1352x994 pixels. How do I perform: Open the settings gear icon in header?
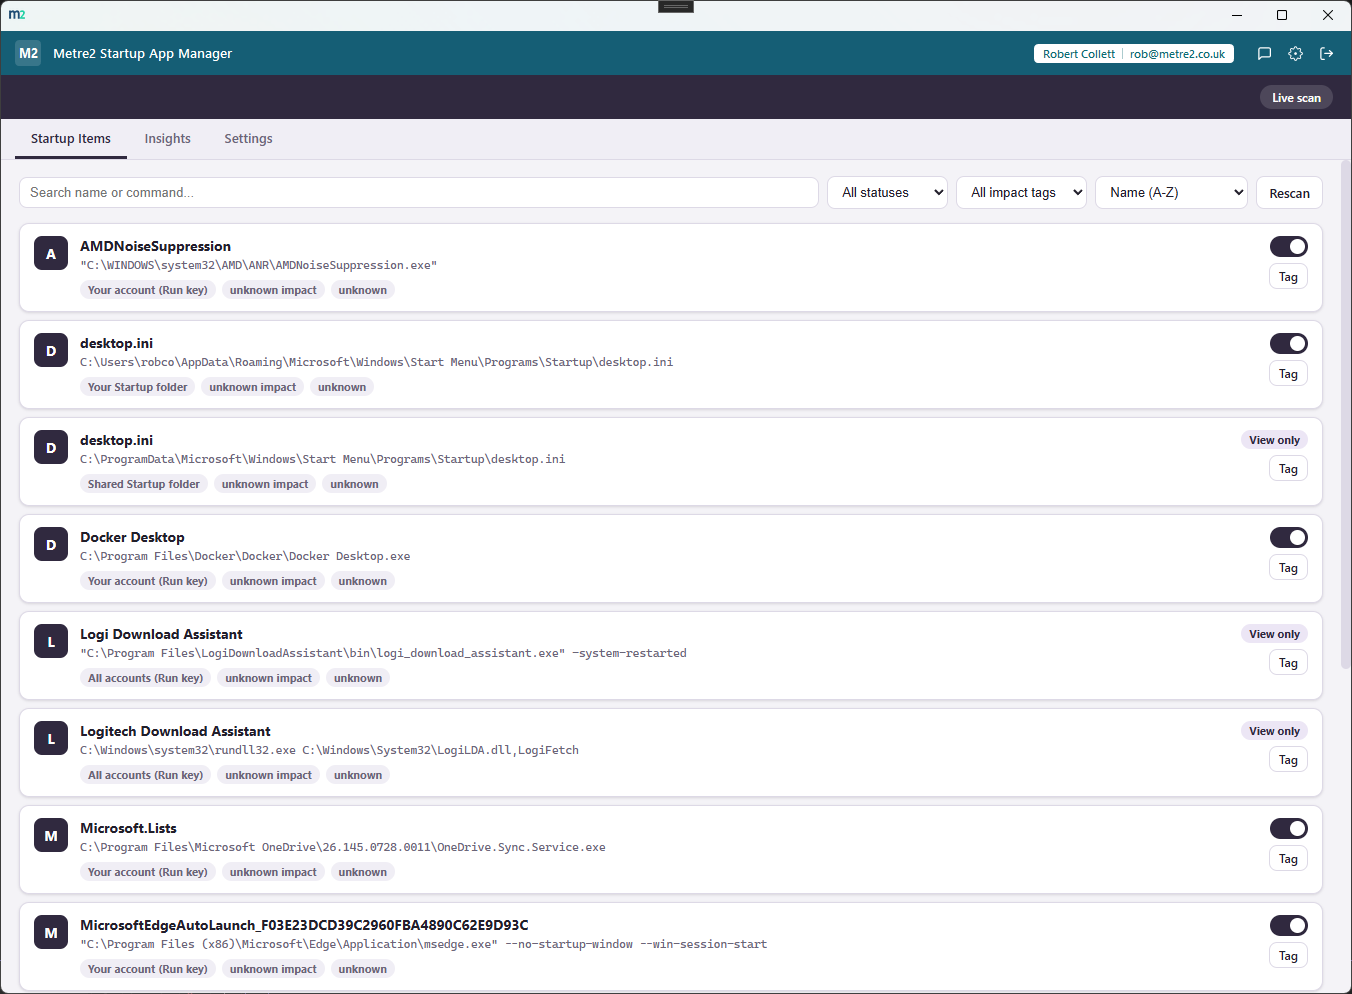1295,54
